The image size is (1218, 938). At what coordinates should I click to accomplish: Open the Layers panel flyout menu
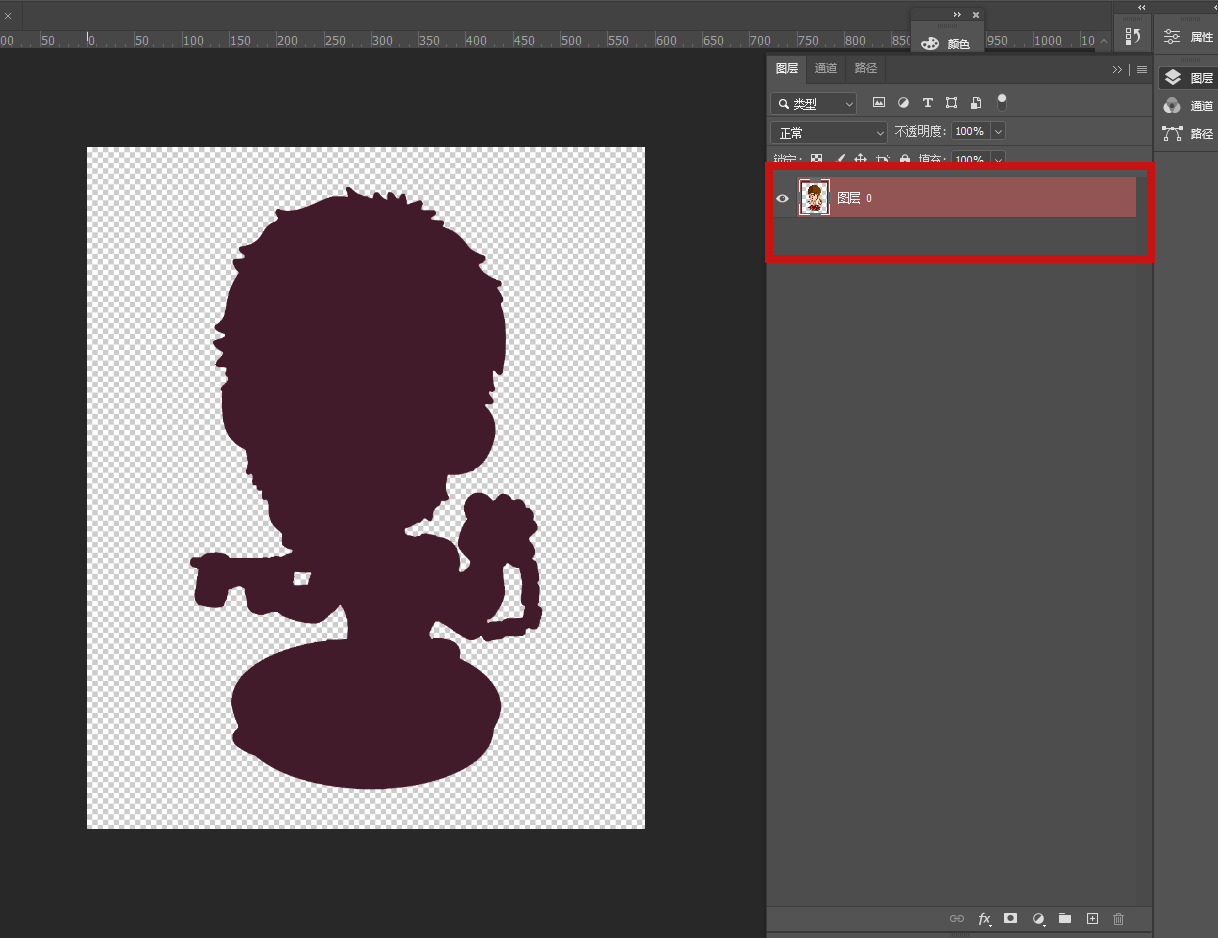pos(1142,70)
